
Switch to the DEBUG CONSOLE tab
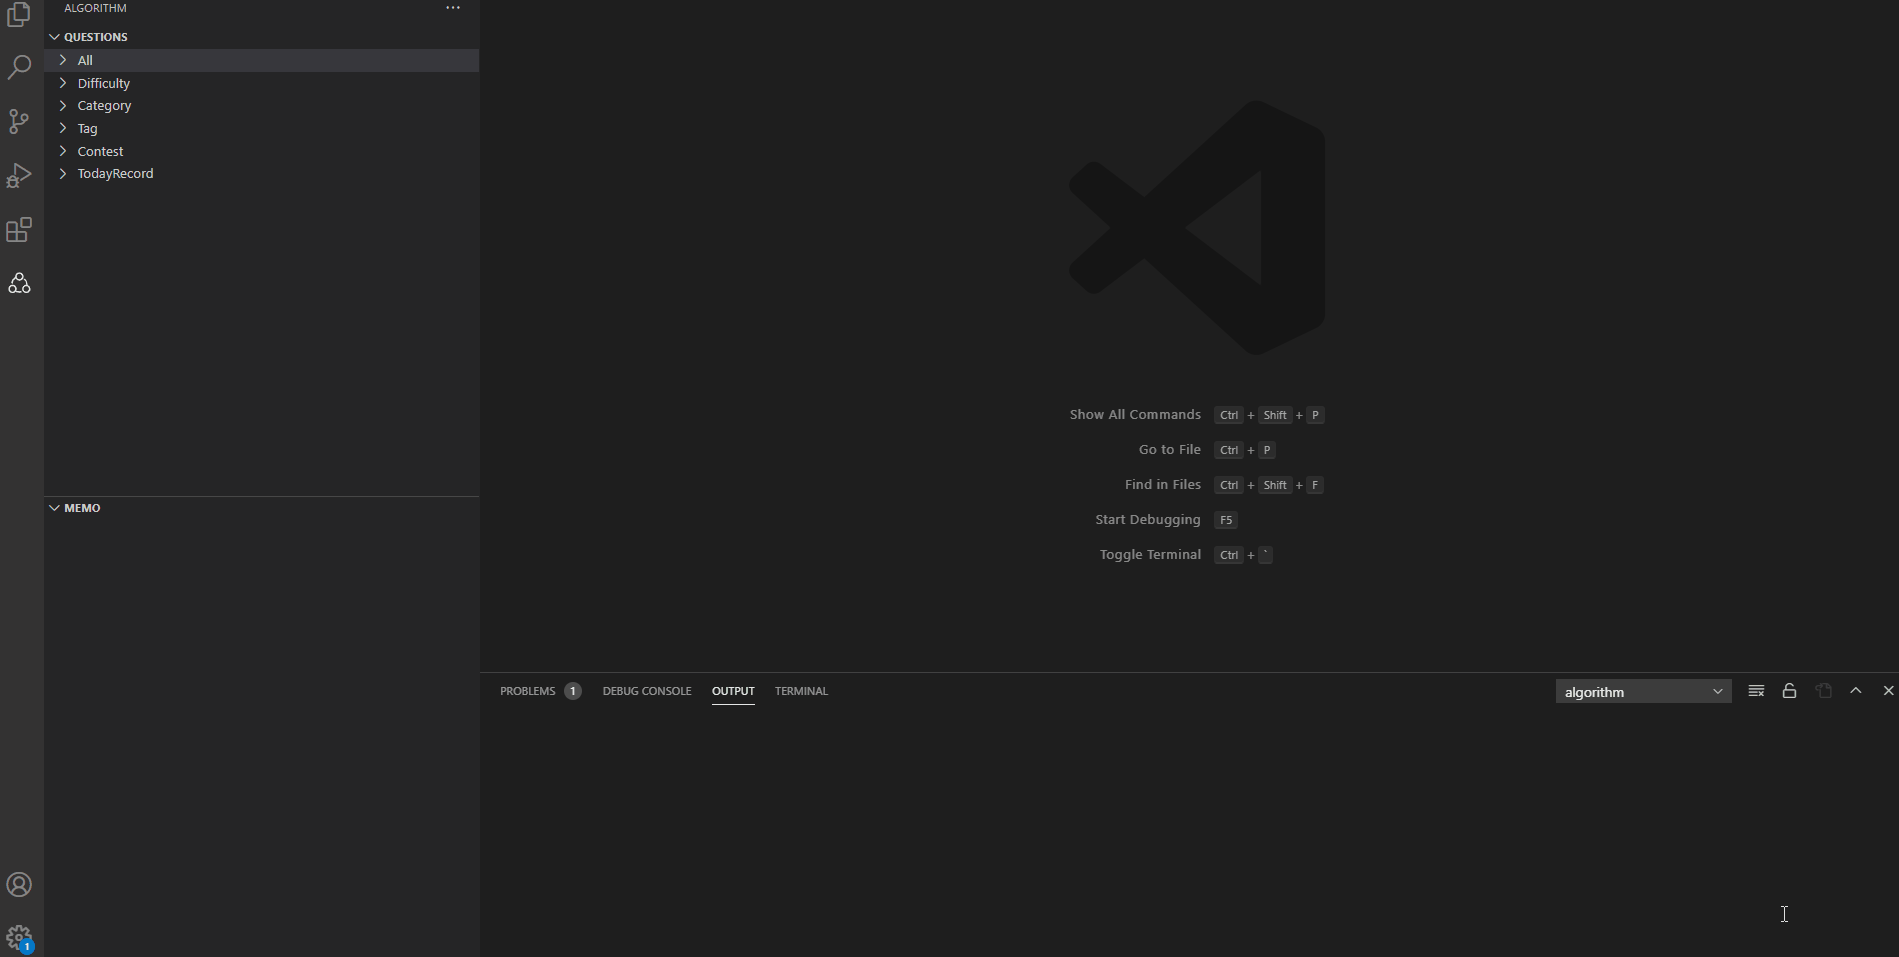647,691
